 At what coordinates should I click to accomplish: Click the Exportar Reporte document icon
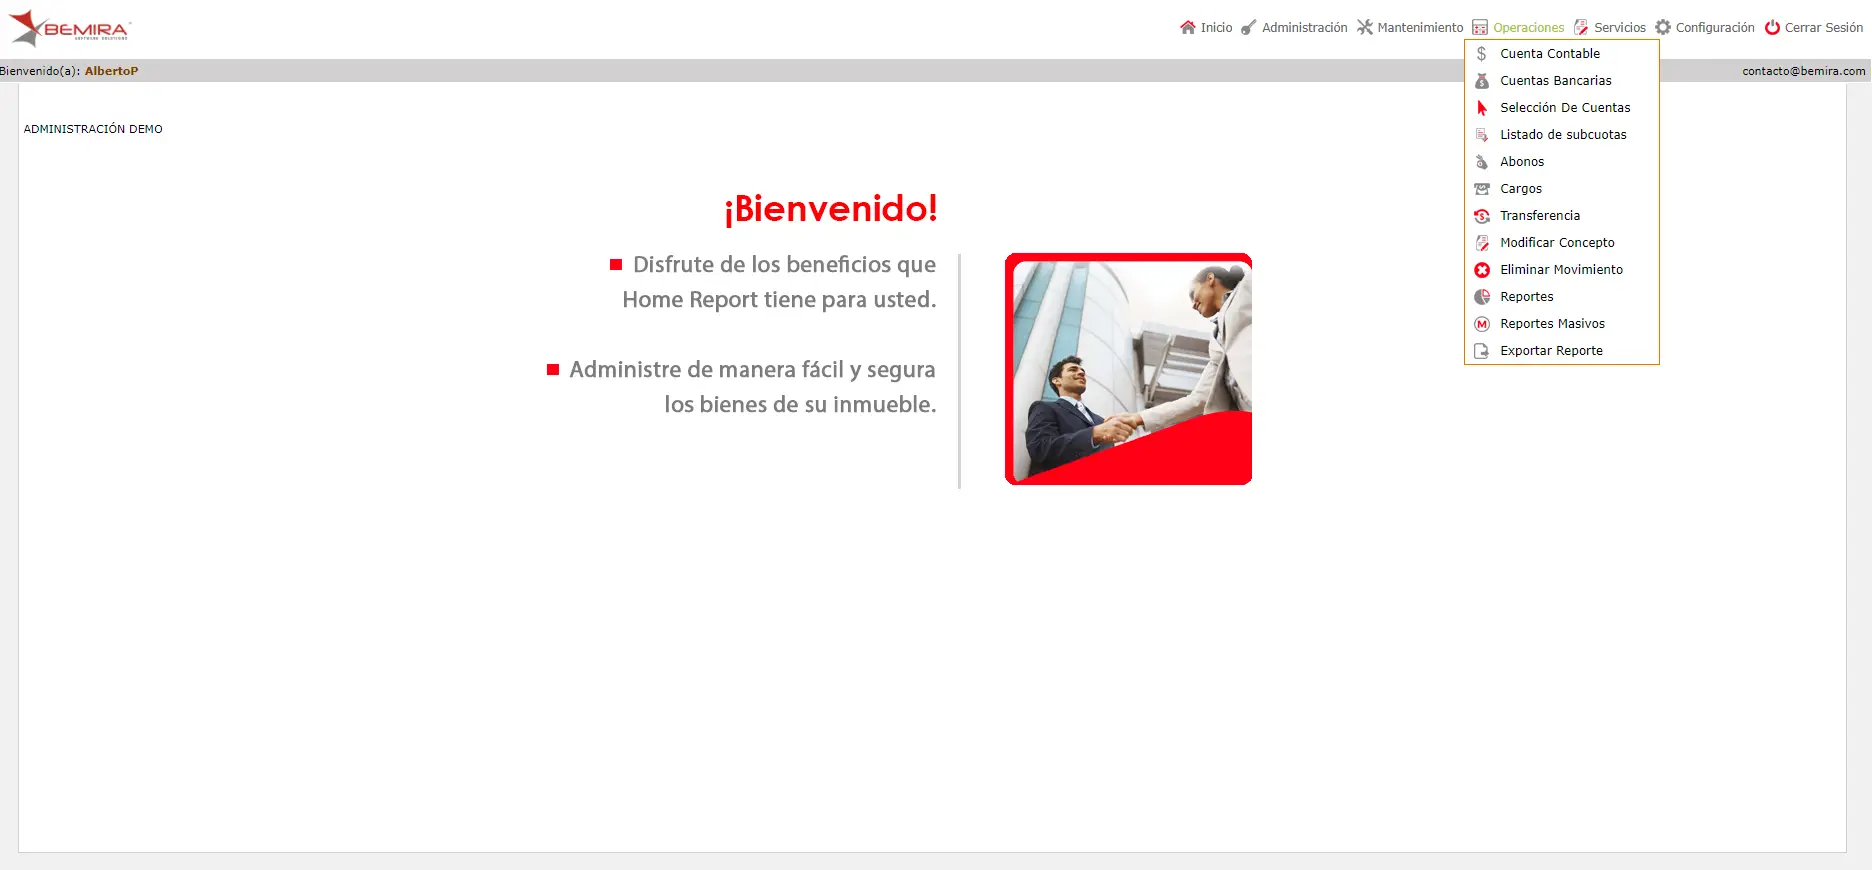tap(1482, 351)
